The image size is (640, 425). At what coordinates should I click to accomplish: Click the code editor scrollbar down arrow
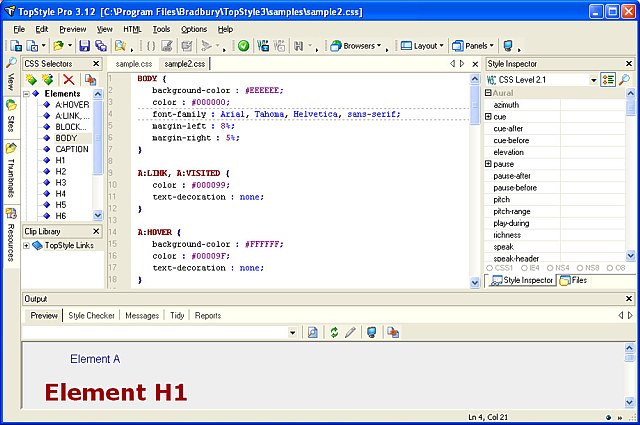pyautogui.click(x=474, y=283)
